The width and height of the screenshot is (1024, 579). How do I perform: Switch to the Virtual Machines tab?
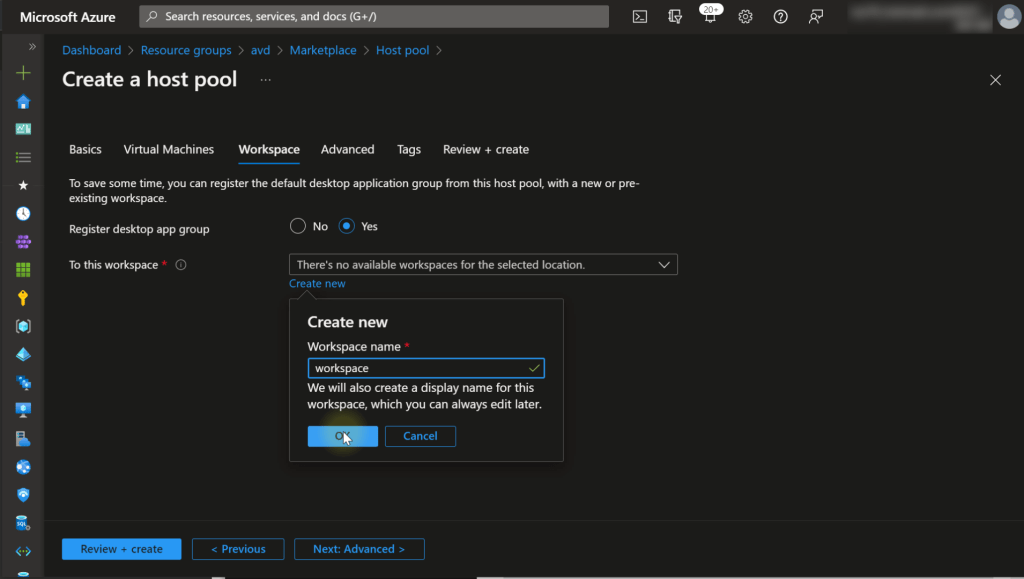(168, 150)
